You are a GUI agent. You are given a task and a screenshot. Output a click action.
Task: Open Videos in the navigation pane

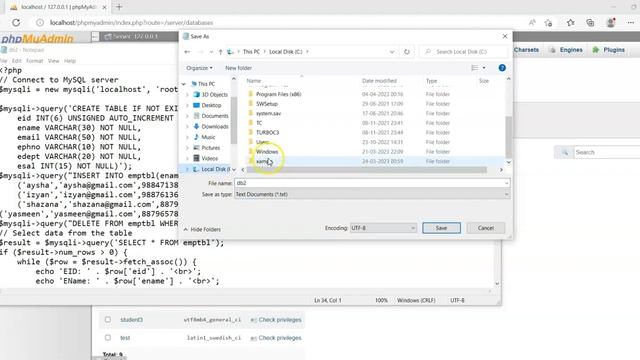209,158
